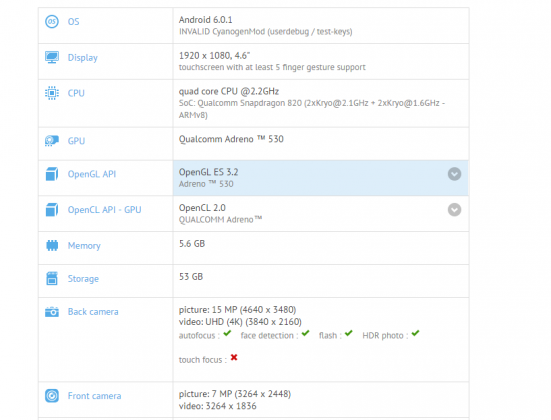551x420 pixels.
Task: Click the face detection green checkmark
Action: point(305,333)
